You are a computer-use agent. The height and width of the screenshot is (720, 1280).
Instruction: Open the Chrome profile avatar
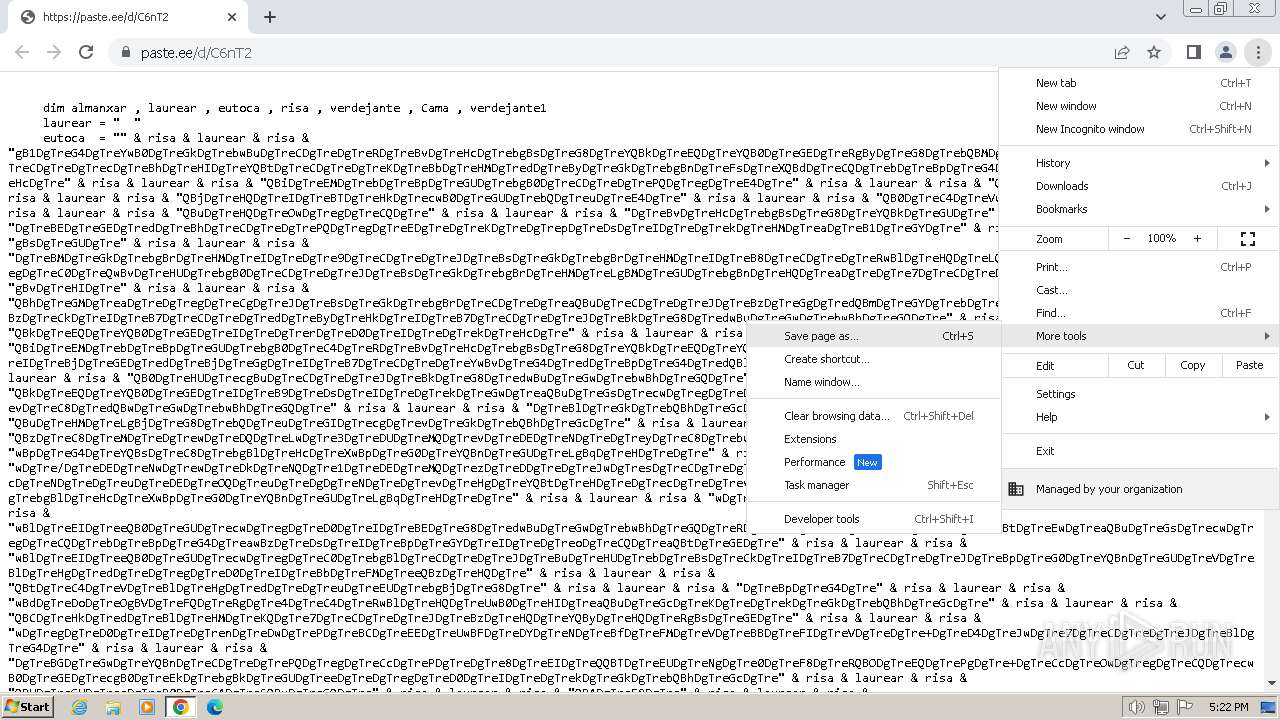pyautogui.click(x=1225, y=52)
